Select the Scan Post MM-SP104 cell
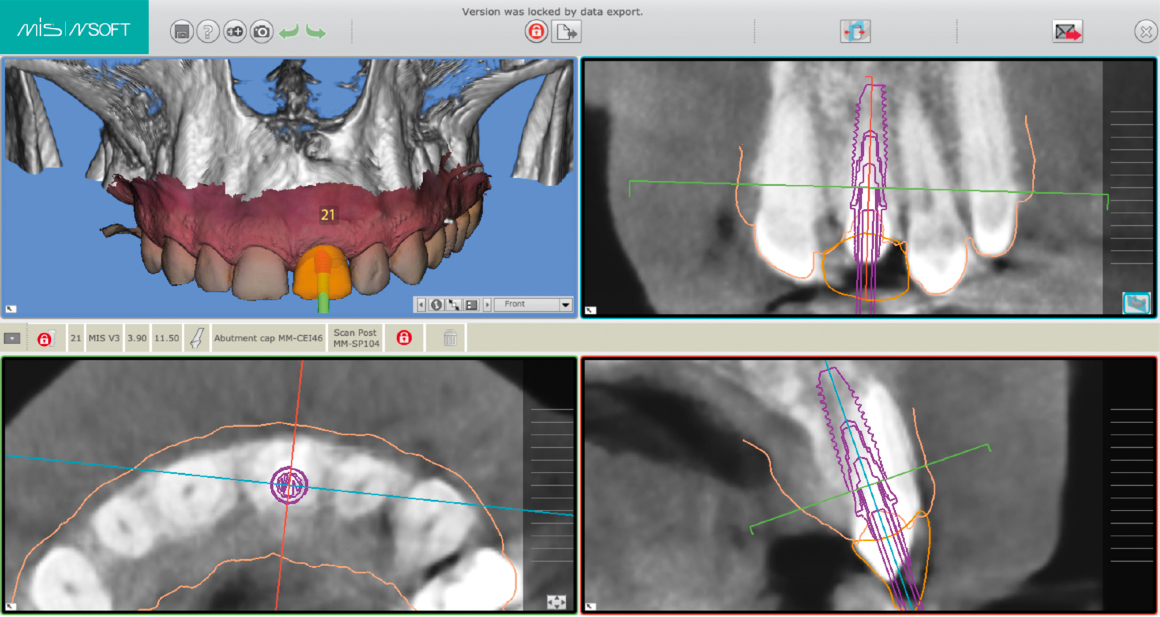Viewport: 1160px width, 617px height. pos(354,339)
